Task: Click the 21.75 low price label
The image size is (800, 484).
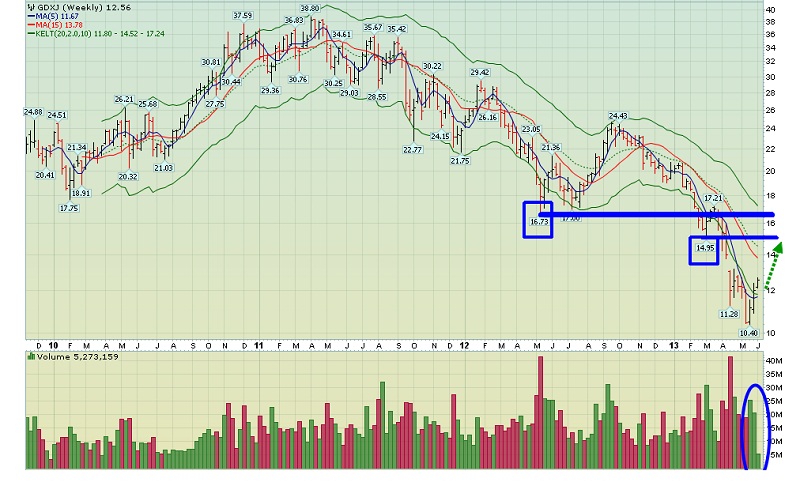Action: coord(460,161)
